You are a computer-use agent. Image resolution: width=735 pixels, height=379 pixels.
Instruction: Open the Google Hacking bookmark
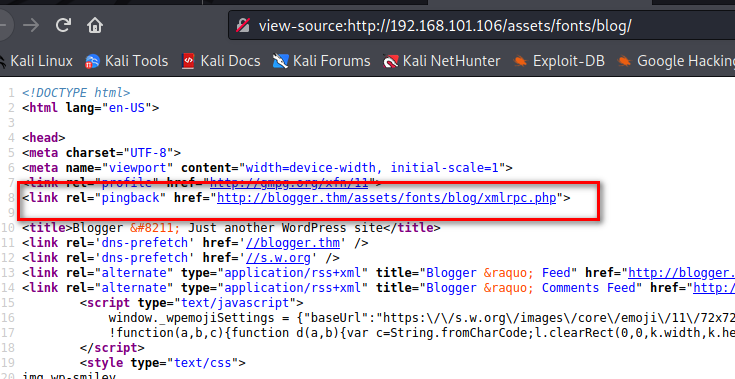[x=676, y=61]
